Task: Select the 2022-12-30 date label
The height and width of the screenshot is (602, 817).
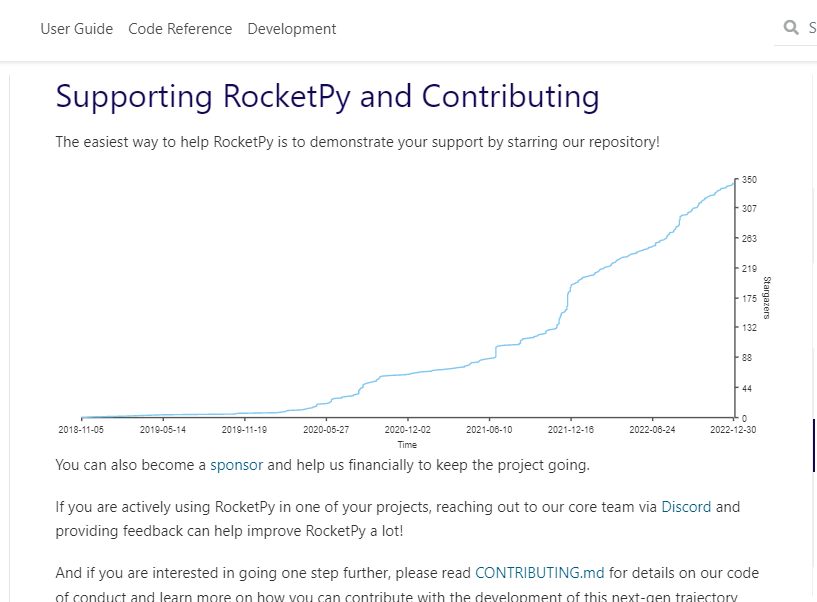Action: [731, 429]
